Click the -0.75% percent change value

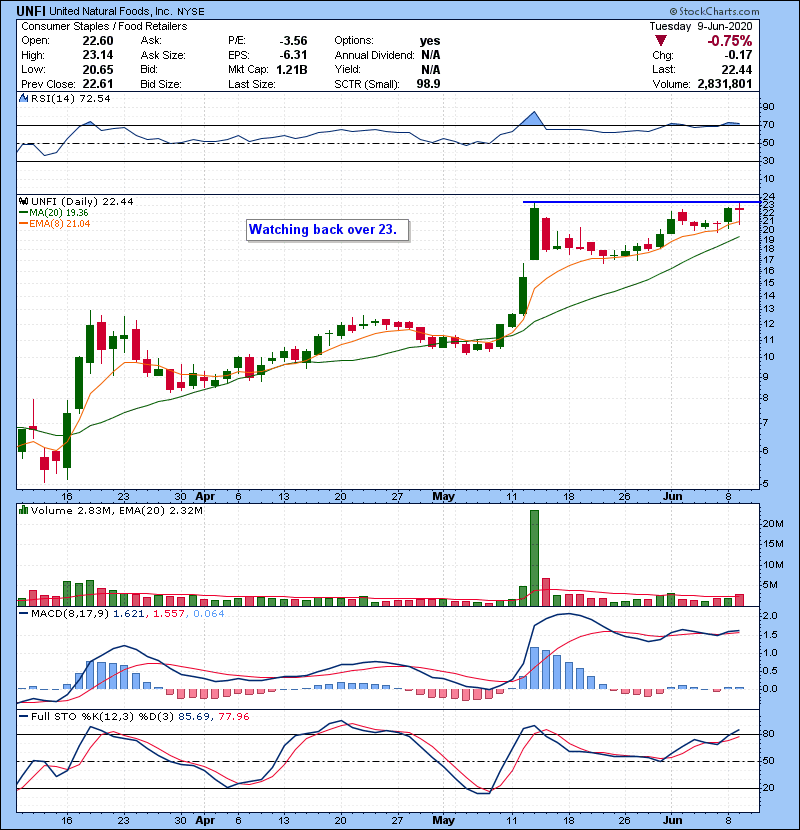[x=730, y=41]
